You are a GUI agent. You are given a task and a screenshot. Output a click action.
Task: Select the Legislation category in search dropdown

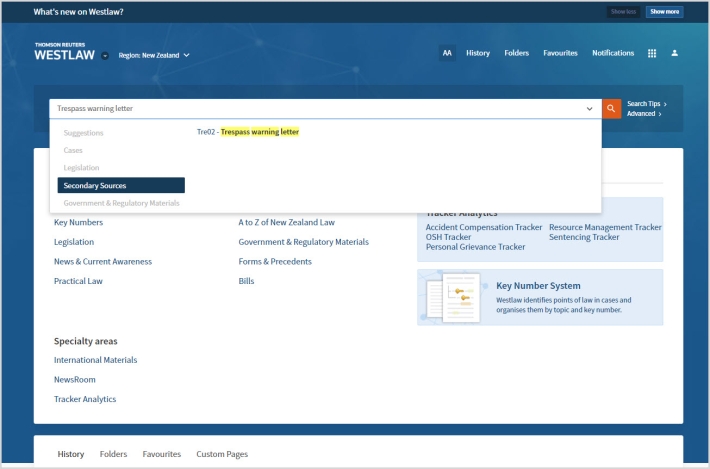(x=82, y=168)
